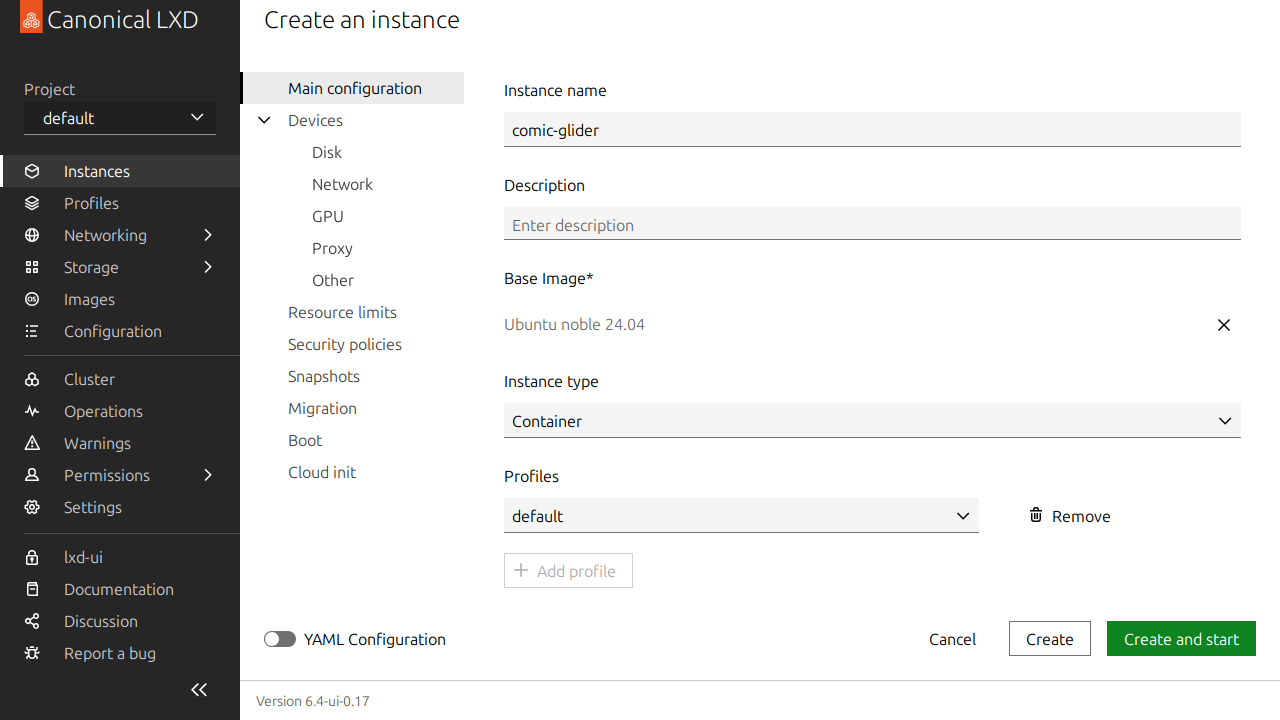Switch to Cloud init section
This screenshot has width=1280, height=720.
[322, 472]
